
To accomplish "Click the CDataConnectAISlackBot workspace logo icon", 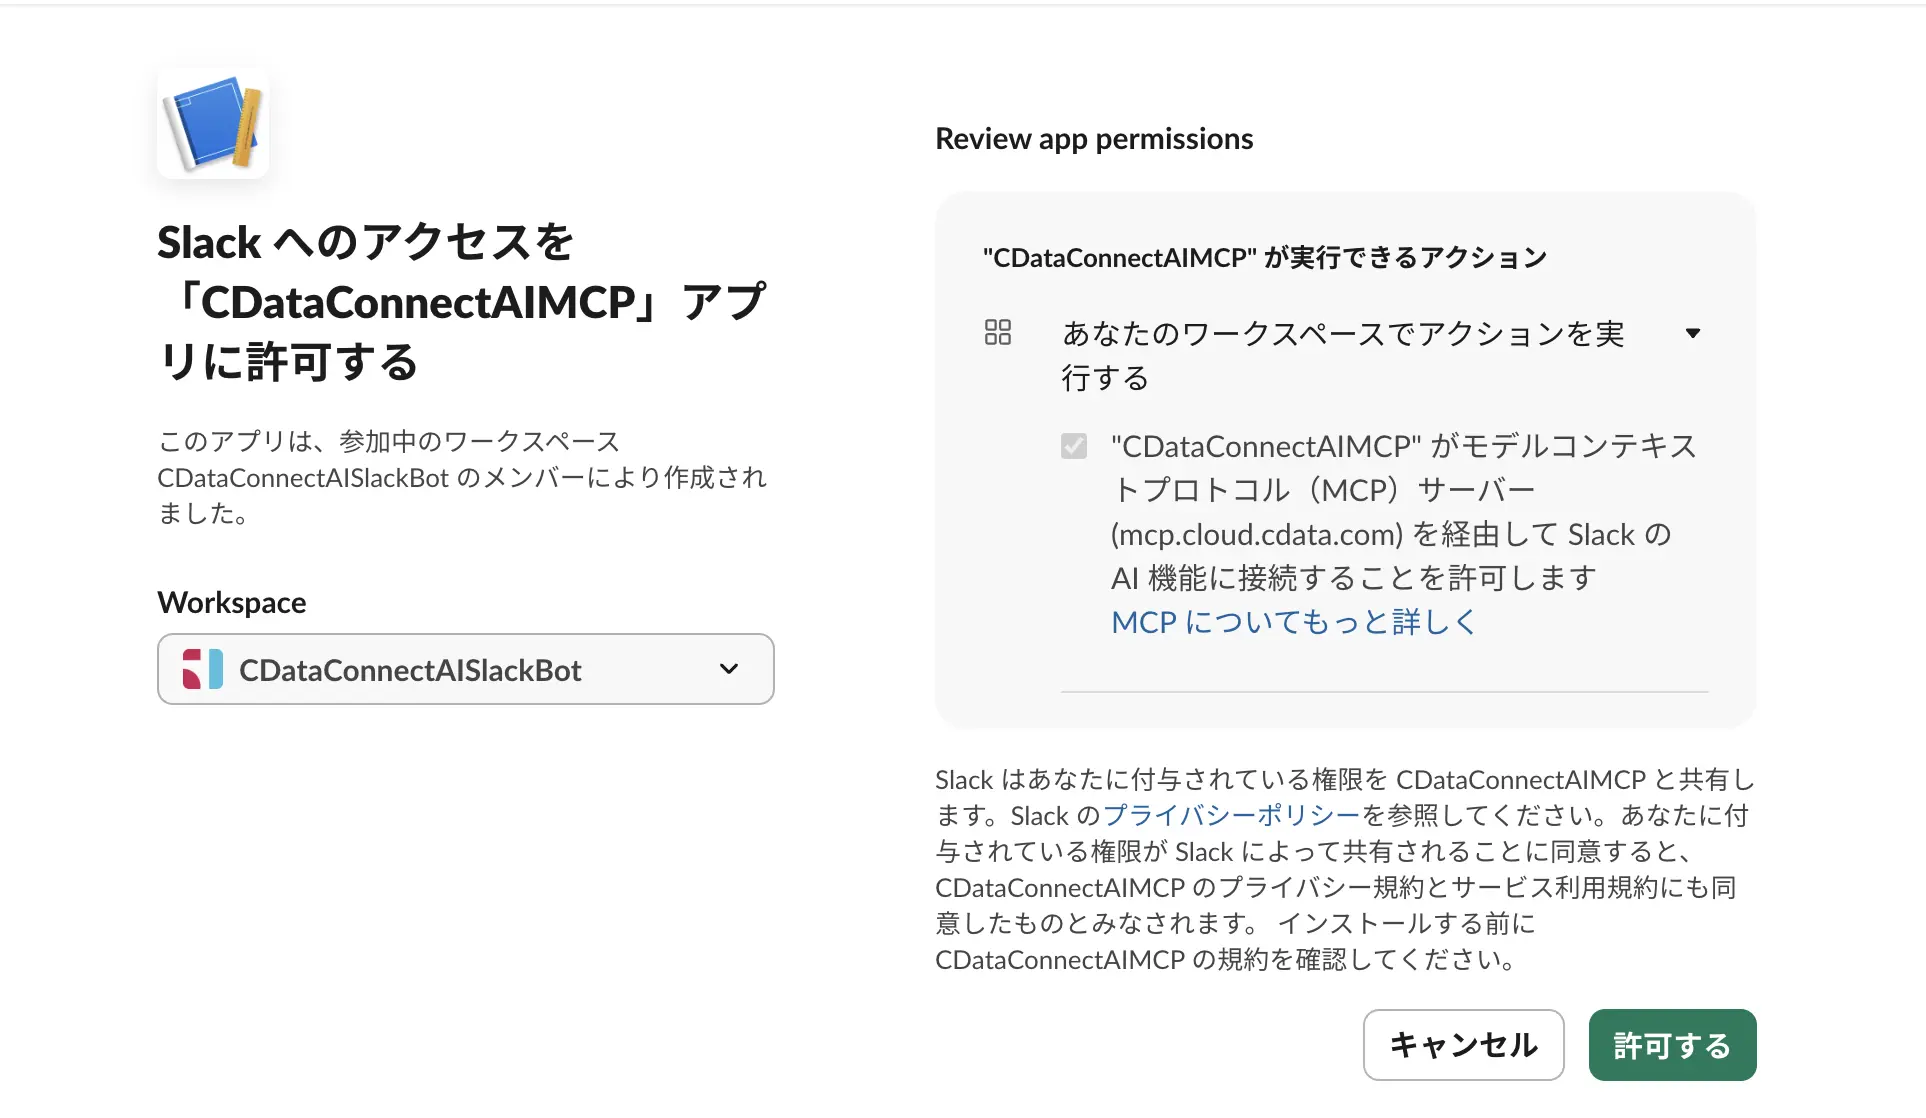I will (x=203, y=669).
